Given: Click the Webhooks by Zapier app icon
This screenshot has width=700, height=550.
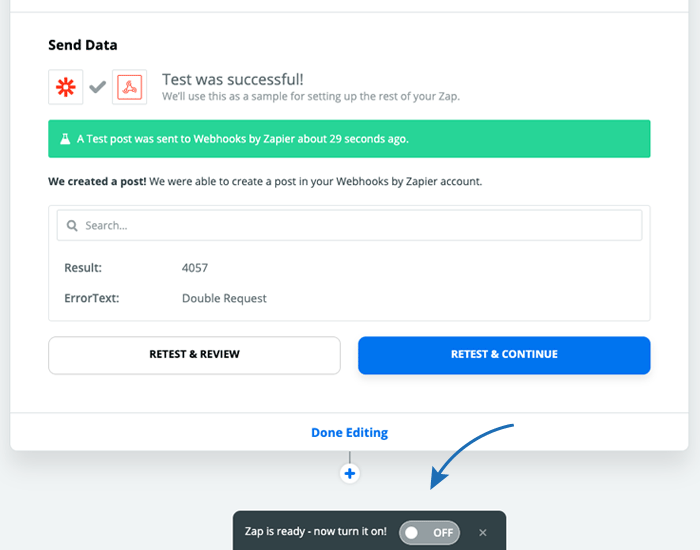Looking at the screenshot, I should [129, 87].
